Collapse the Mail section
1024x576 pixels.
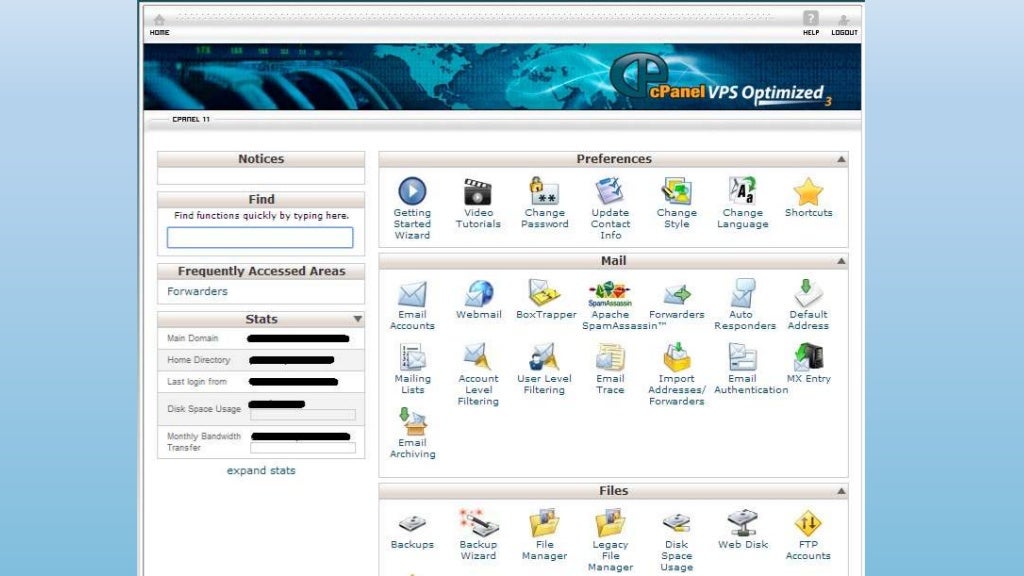841,261
